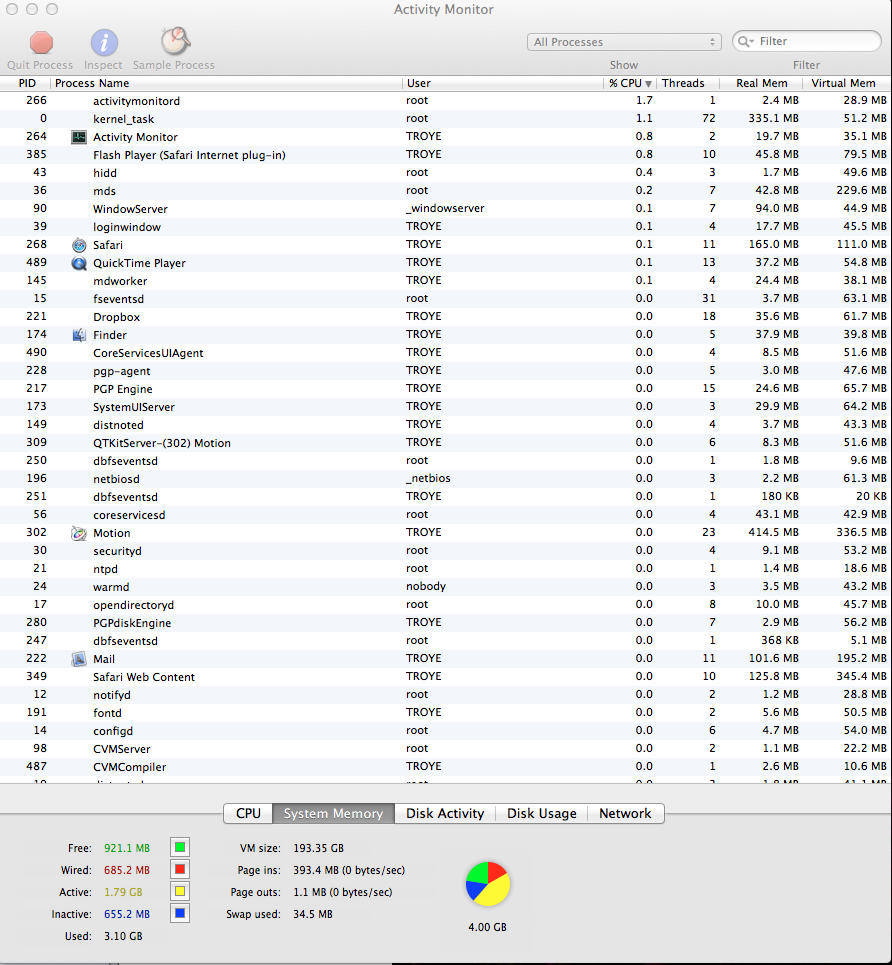The image size is (892, 965).
Task: Click the green Free memory swatch
Action: tap(180, 847)
